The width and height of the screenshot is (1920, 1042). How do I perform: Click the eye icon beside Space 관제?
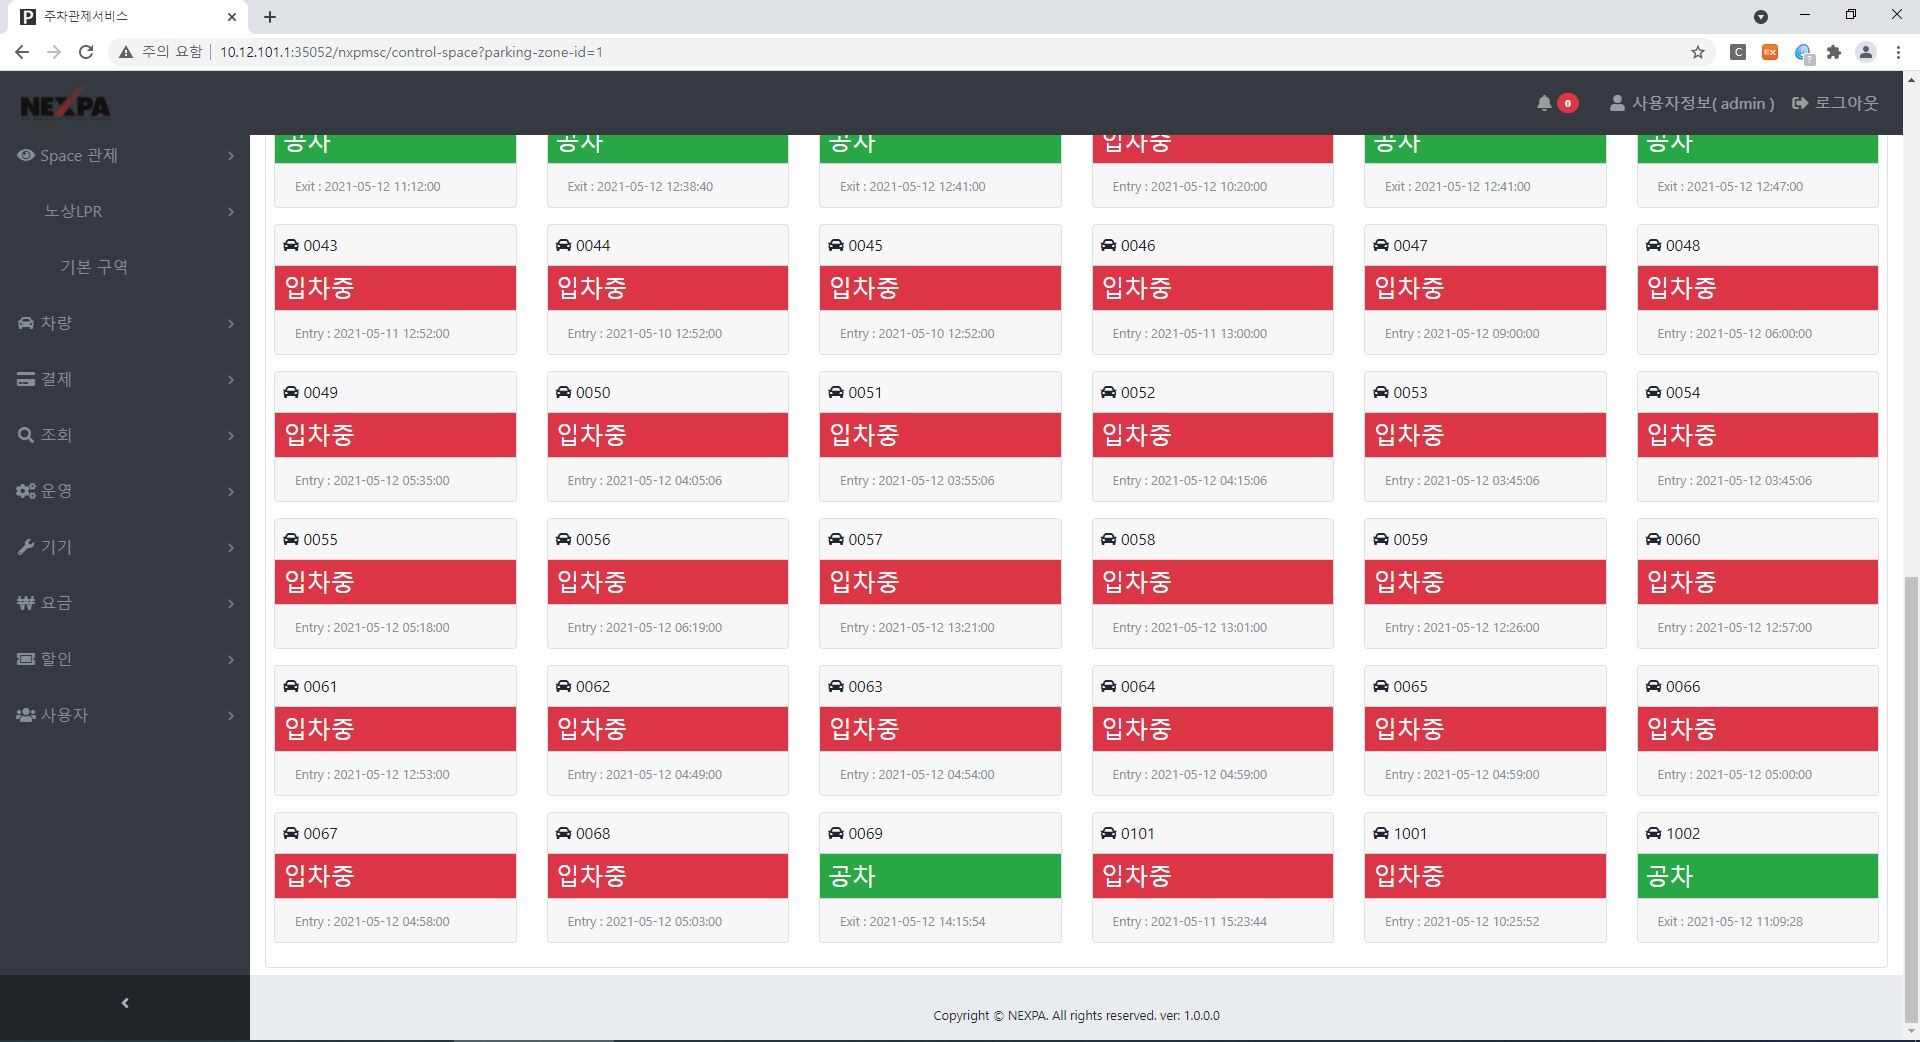click(x=26, y=155)
